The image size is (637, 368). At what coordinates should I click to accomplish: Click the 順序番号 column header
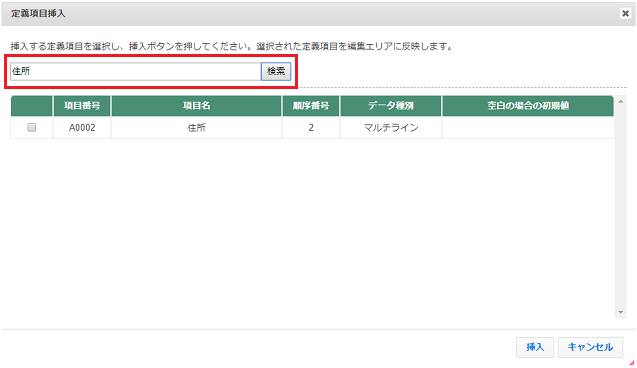pos(311,106)
